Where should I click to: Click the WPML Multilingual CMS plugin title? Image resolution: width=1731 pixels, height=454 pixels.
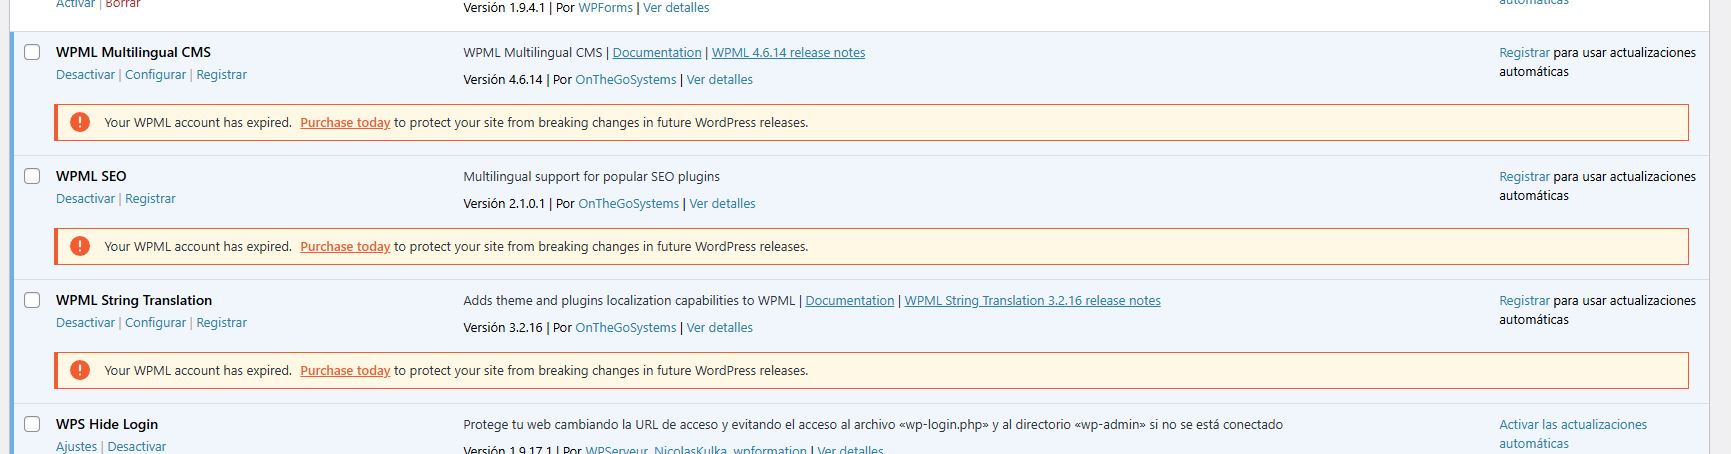(x=133, y=52)
